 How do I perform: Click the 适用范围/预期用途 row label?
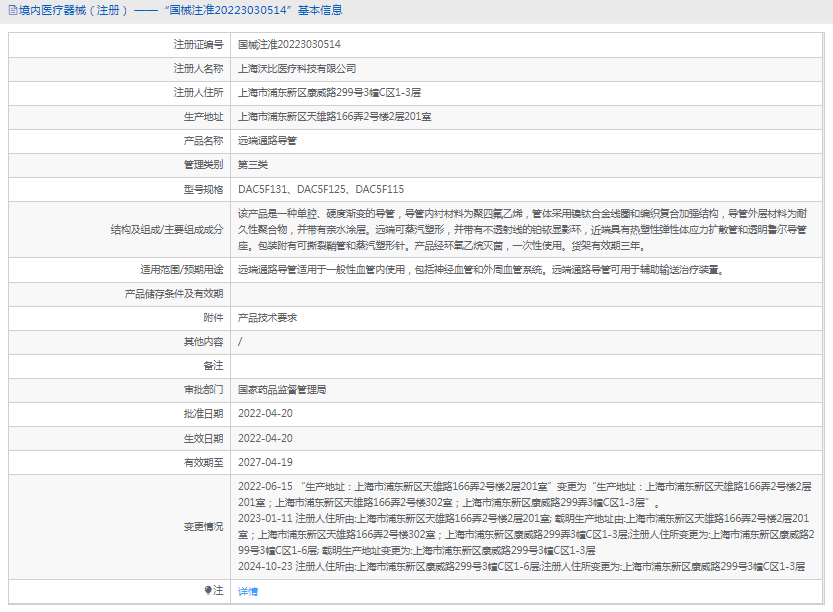pyautogui.click(x=182, y=270)
